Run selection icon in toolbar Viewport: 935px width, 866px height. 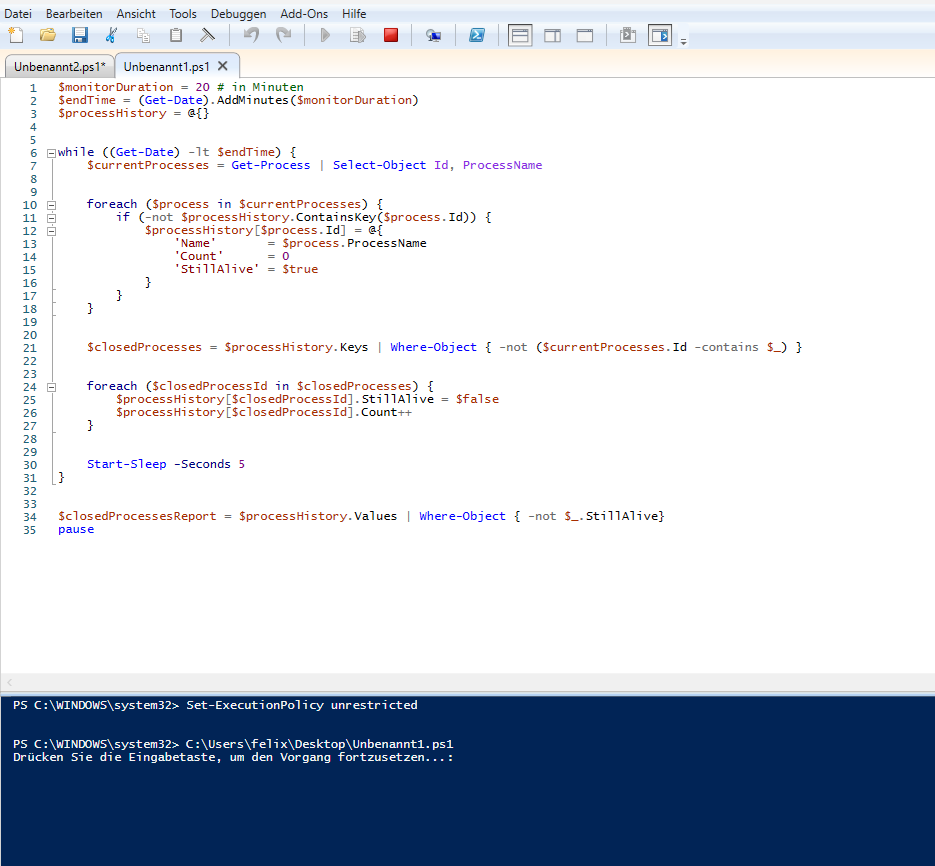357,35
